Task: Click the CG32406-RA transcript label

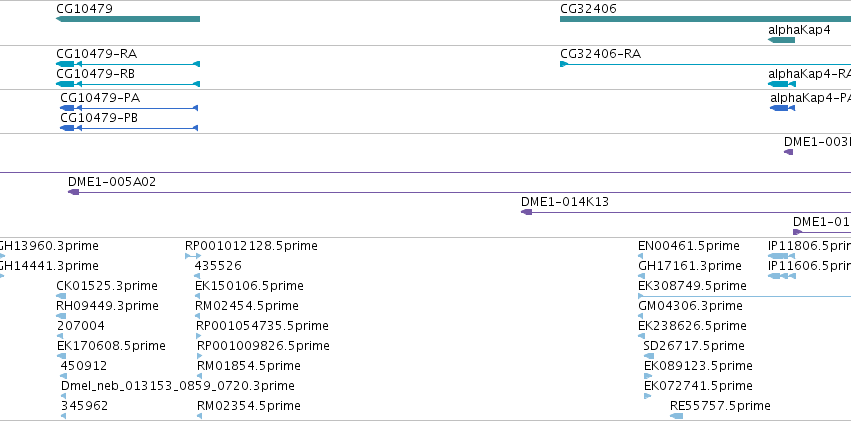Action: point(600,54)
